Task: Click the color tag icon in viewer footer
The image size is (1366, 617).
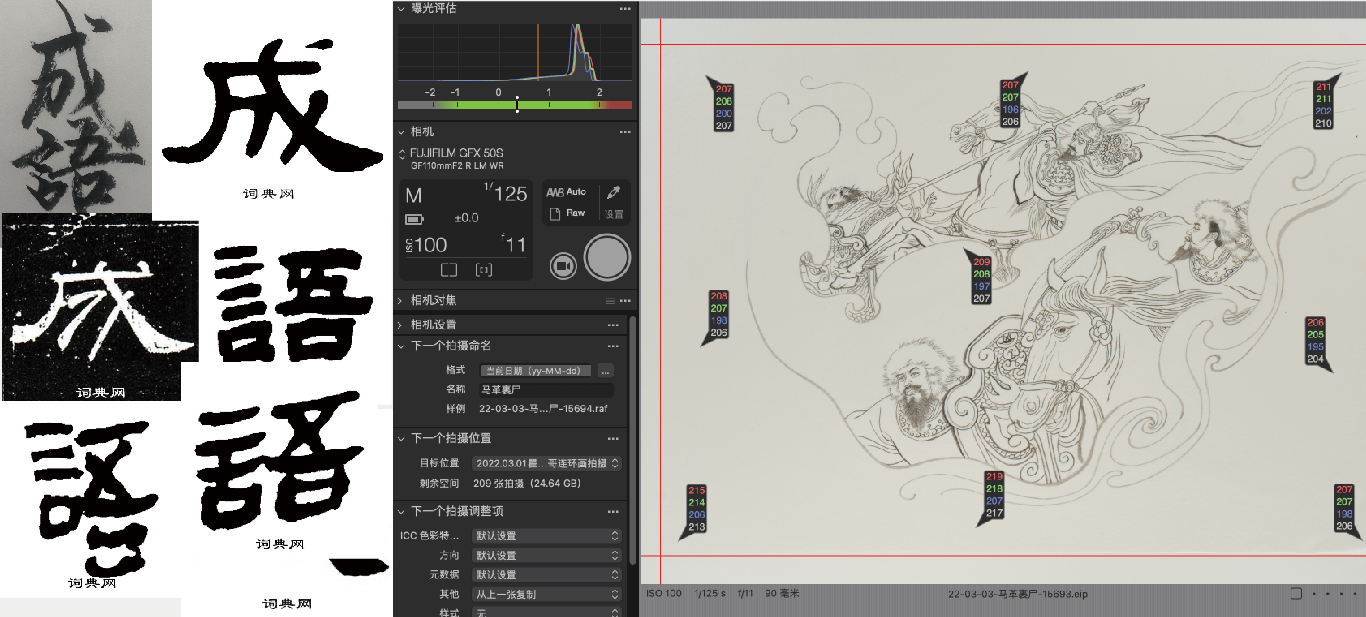Action: pyautogui.click(x=1296, y=594)
